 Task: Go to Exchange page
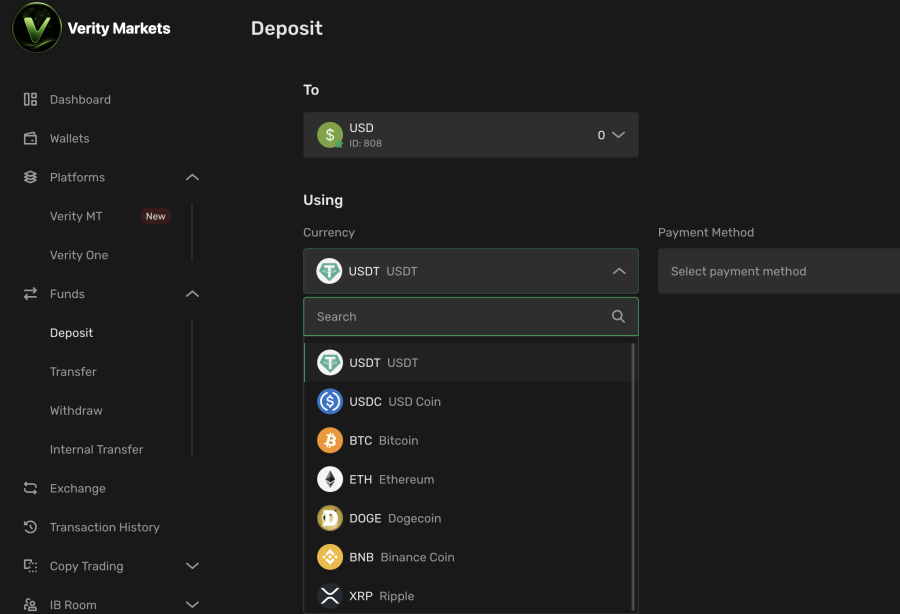pos(77,488)
